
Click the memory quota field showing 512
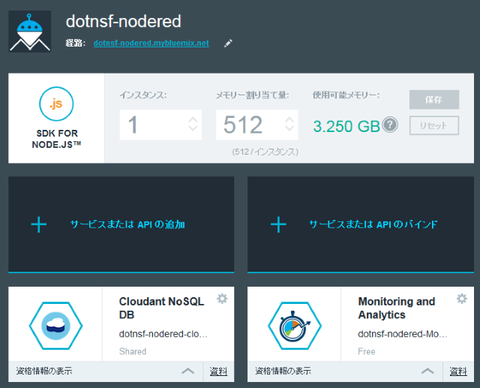coord(257,125)
